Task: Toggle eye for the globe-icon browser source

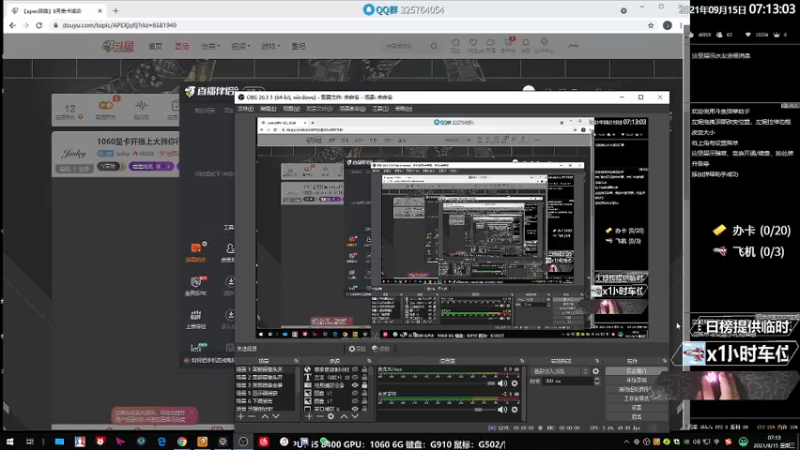Action: pos(355,369)
